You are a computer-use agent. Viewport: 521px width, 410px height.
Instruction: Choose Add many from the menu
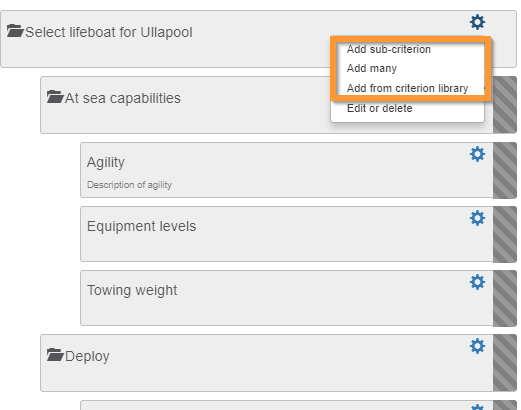[372, 68]
